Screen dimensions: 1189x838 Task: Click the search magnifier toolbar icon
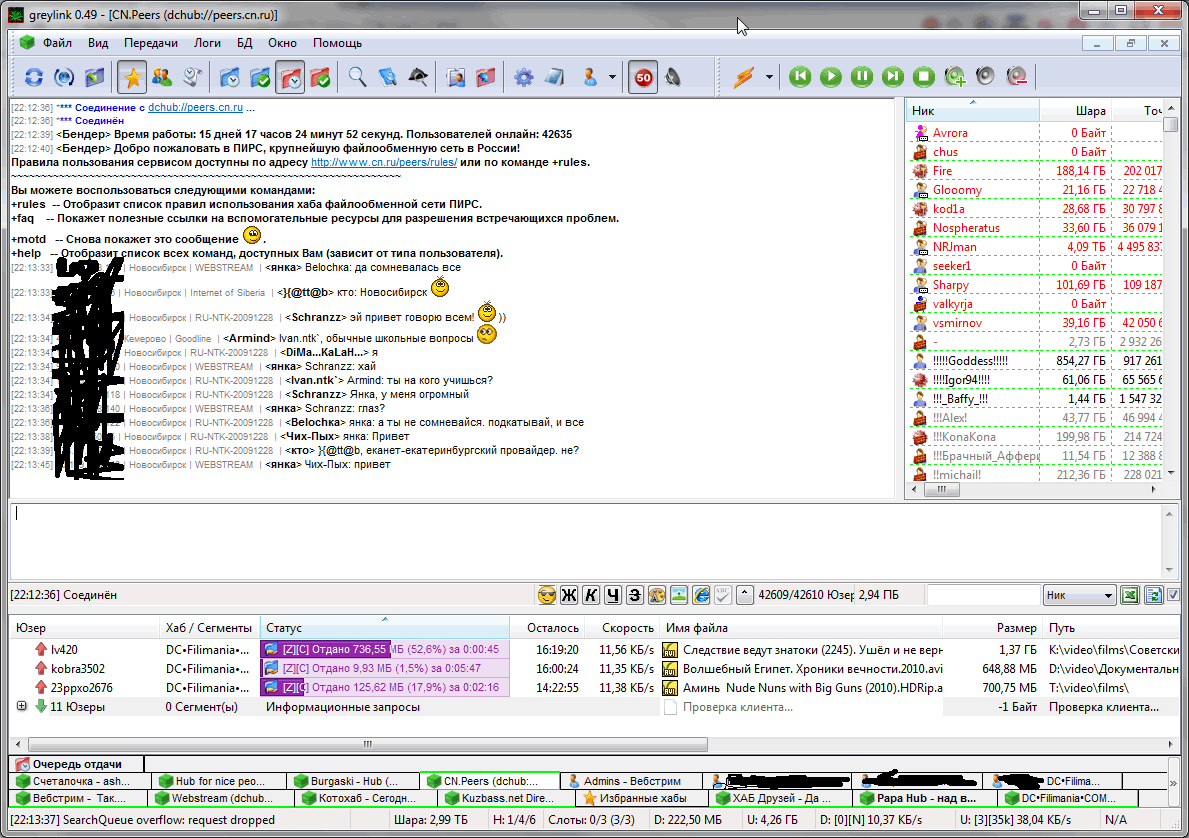tap(357, 77)
